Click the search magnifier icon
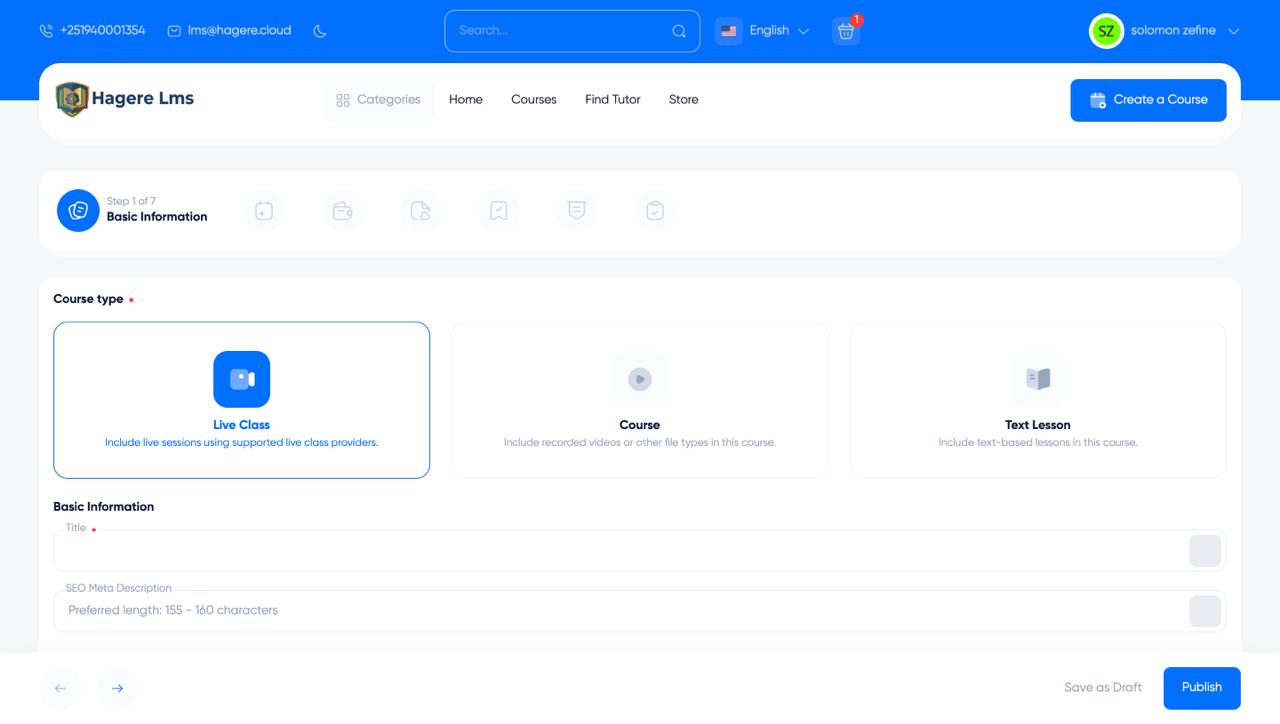 (679, 31)
